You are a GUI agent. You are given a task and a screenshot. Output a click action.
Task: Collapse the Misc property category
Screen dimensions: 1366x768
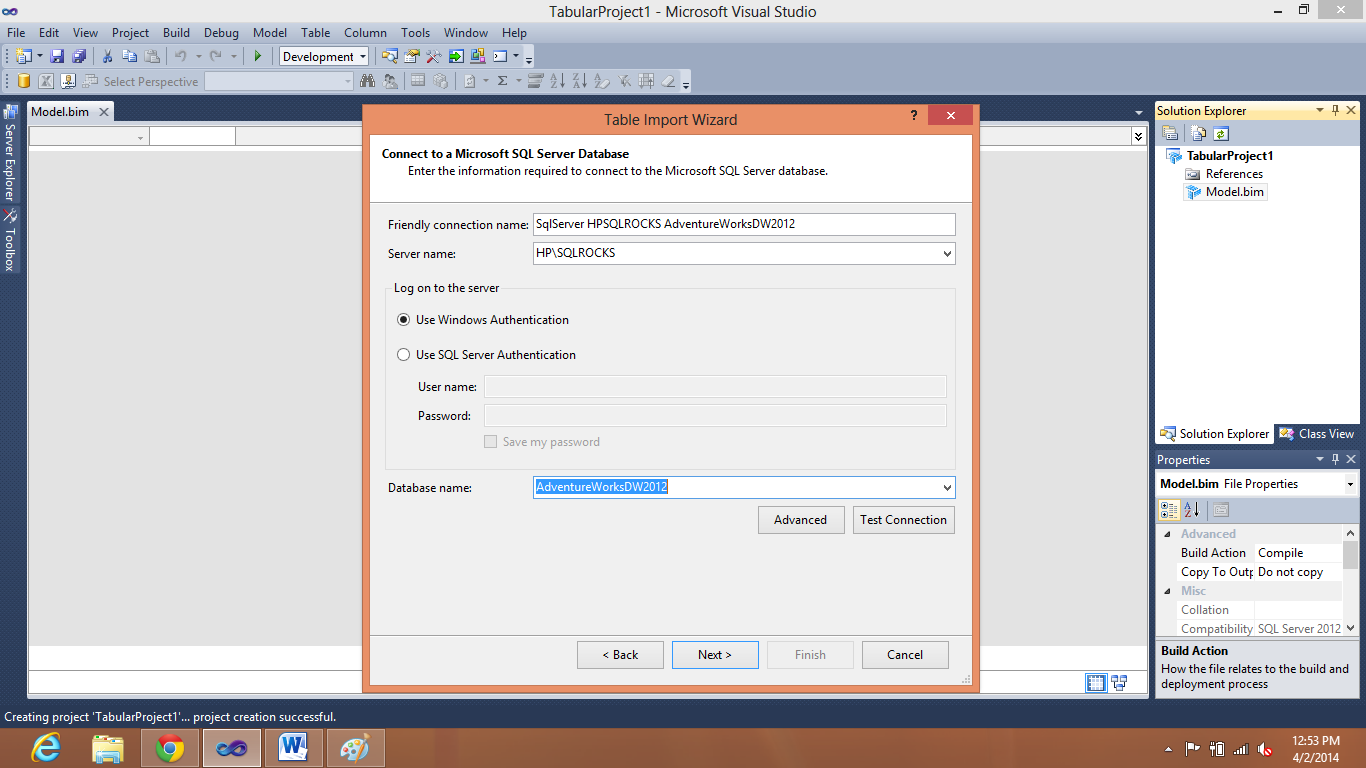pyautogui.click(x=1167, y=591)
